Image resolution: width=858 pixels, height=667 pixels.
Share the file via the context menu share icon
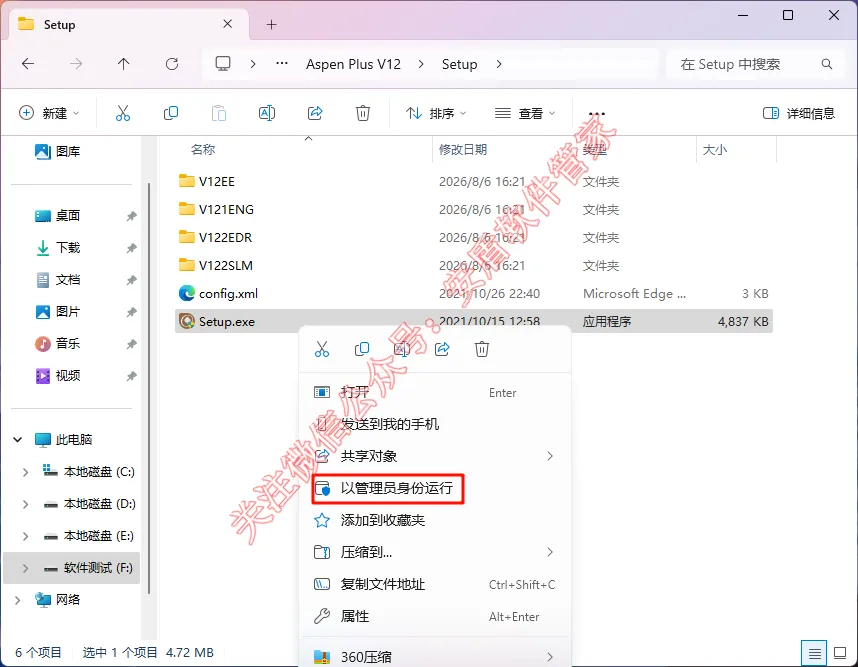pos(442,349)
